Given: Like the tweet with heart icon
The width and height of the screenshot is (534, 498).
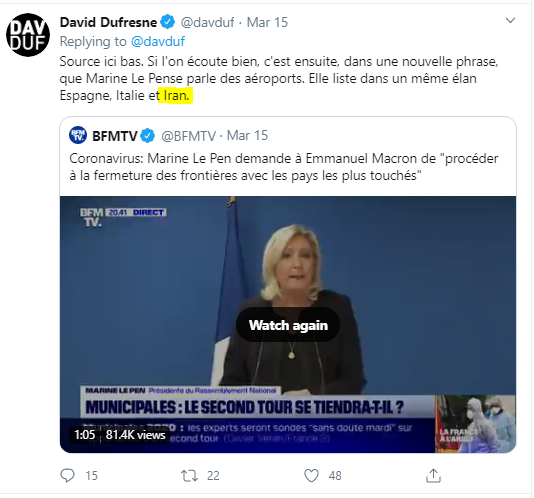Looking at the screenshot, I should 311,476.
